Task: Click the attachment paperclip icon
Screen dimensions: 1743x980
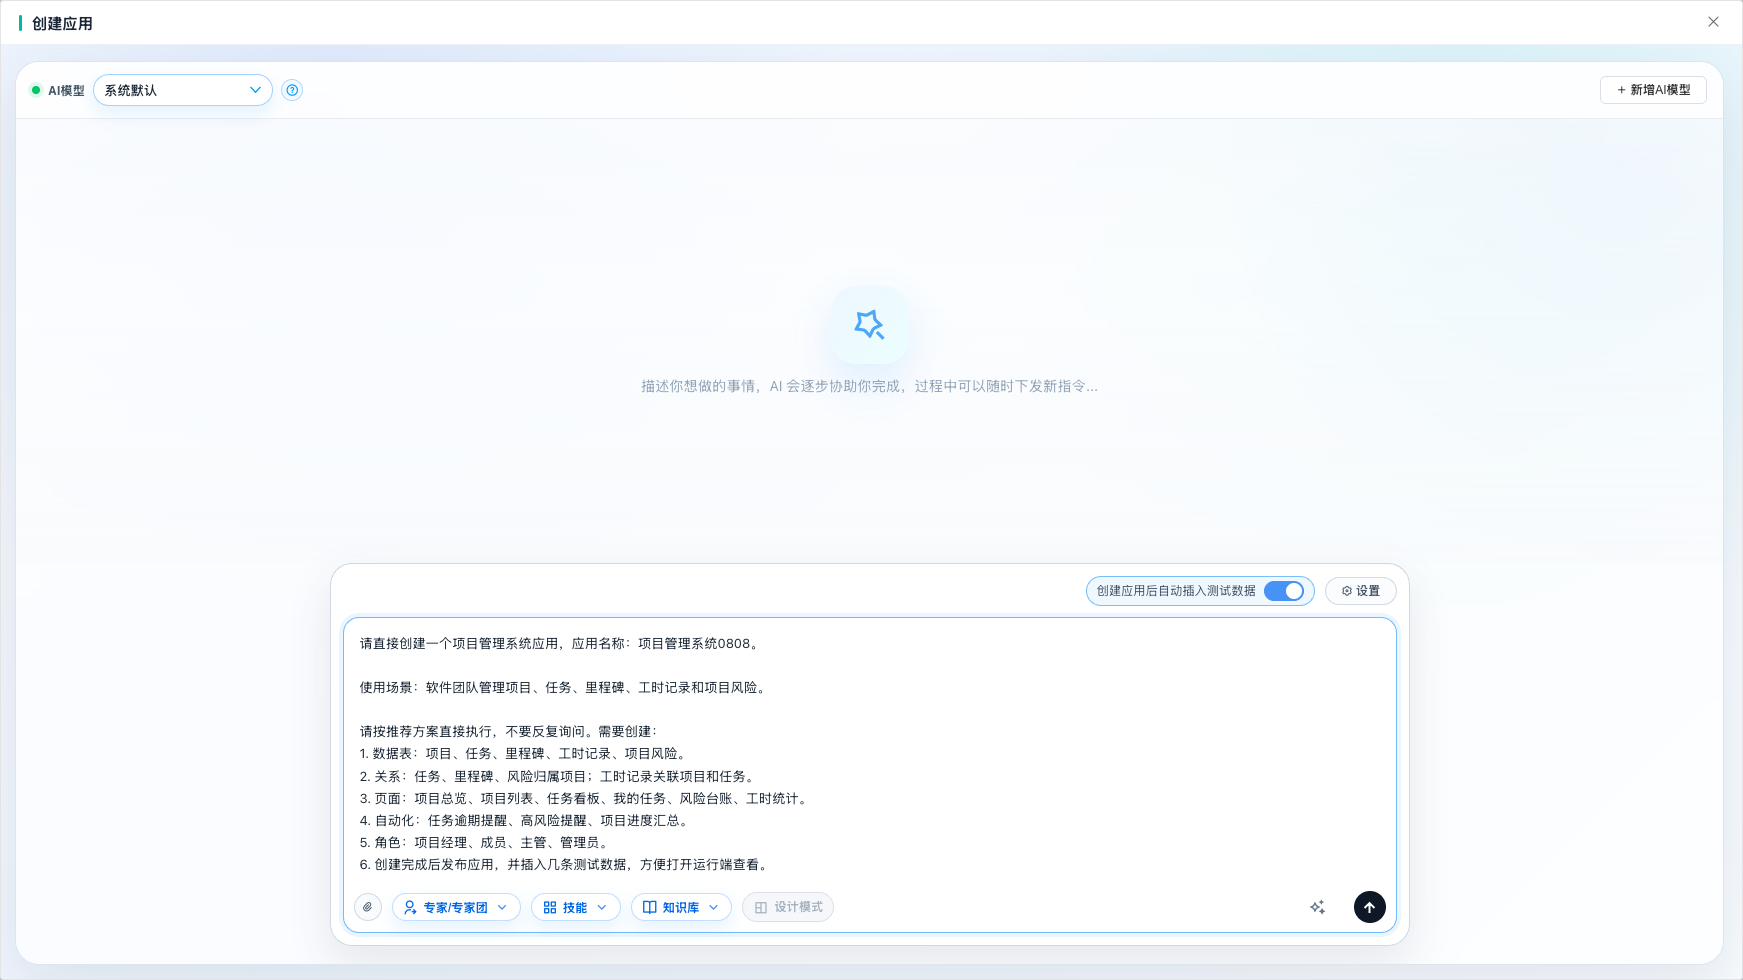Action: 368,907
